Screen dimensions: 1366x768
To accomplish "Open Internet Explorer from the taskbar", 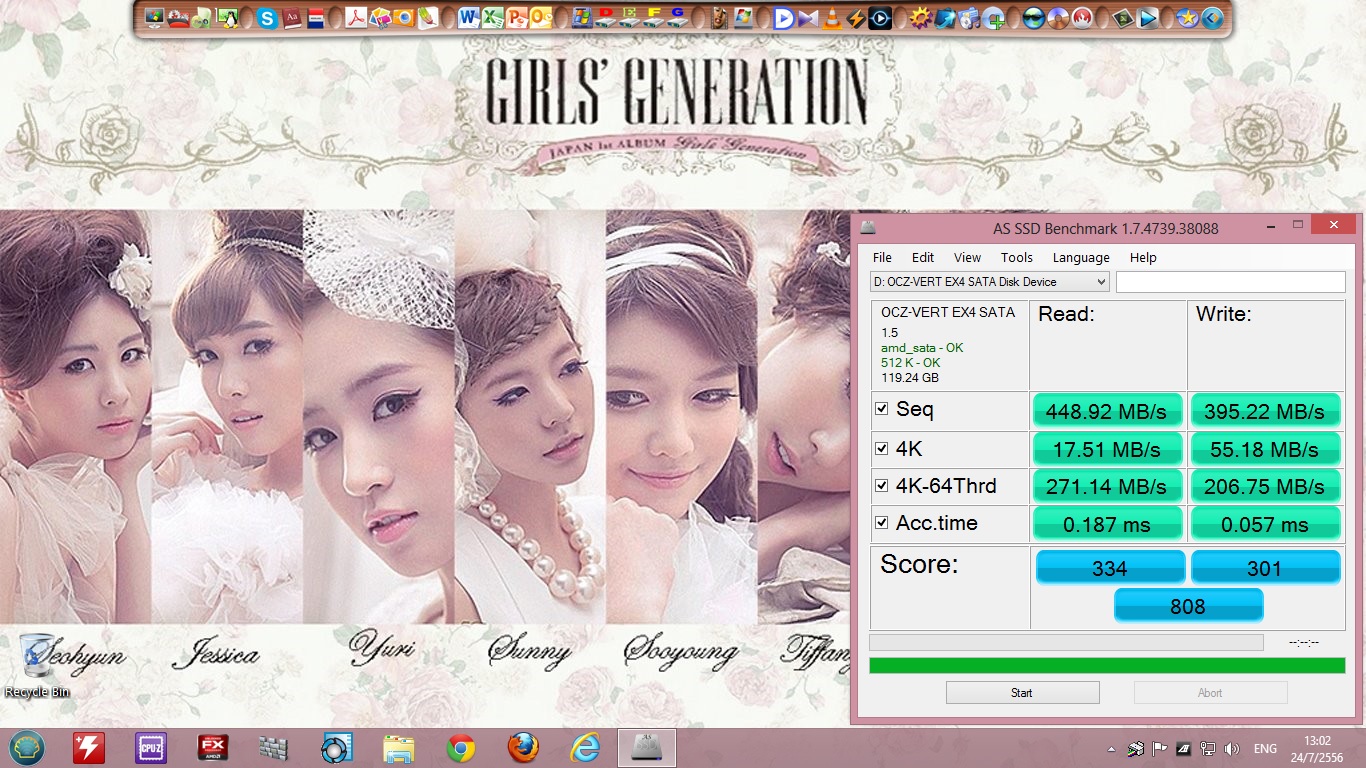I will point(585,748).
